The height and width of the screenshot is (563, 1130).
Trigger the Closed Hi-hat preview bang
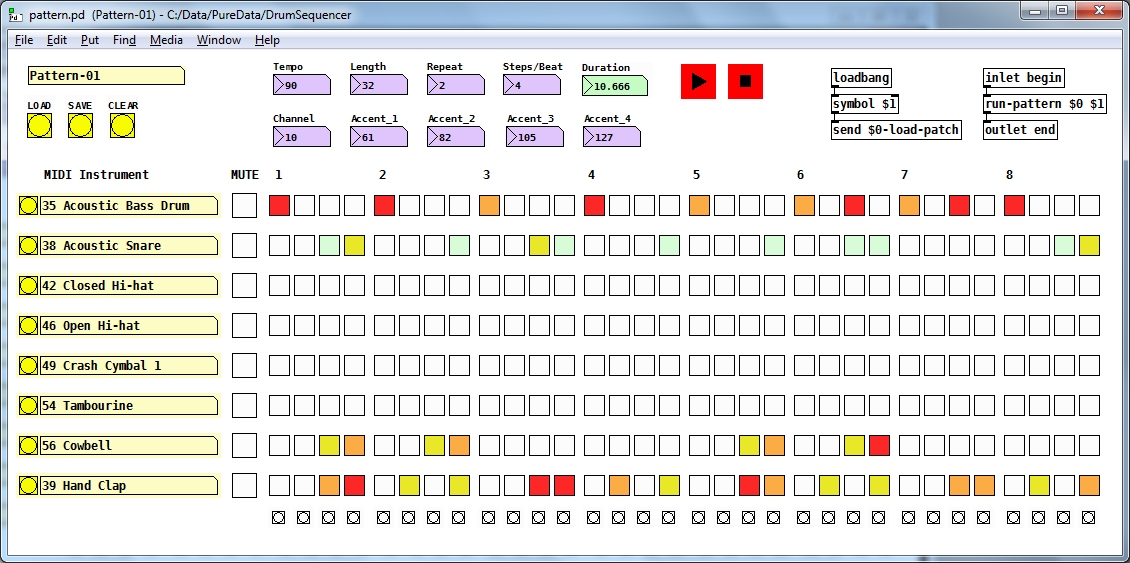pyautogui.click(x=28, y=285)
